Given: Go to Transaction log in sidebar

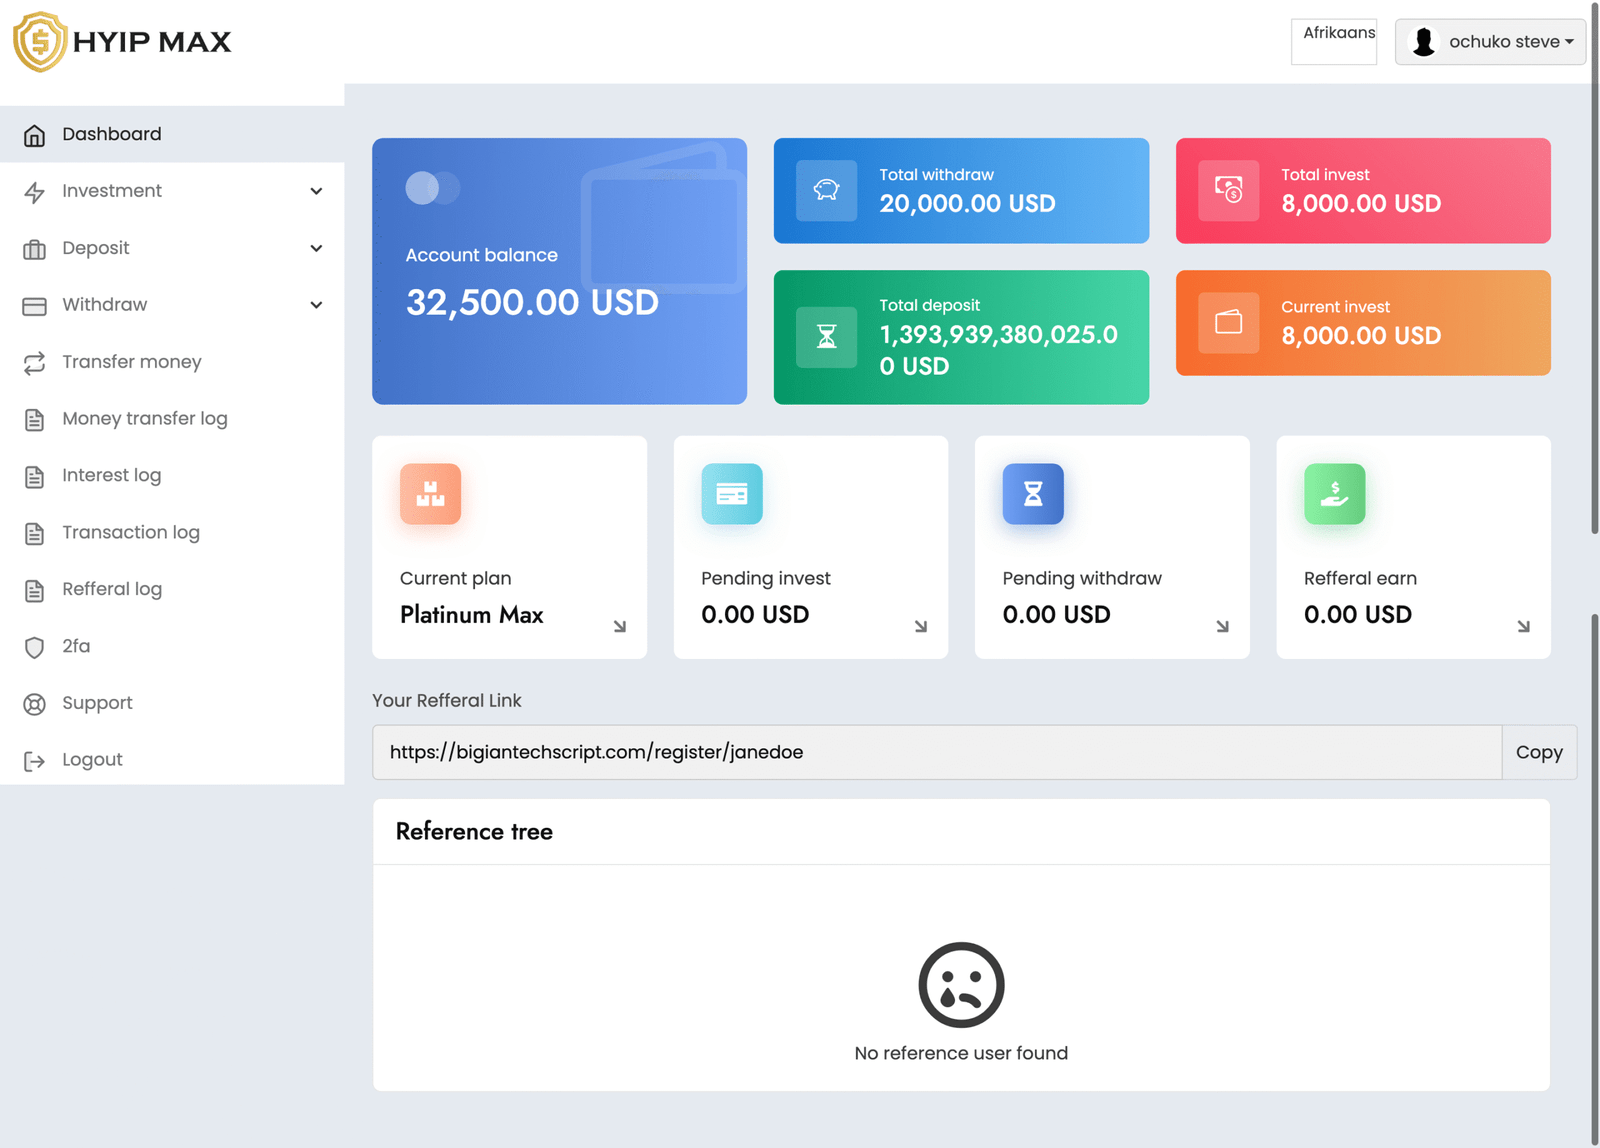Looking at the screenshot, I should click(130, 533).
